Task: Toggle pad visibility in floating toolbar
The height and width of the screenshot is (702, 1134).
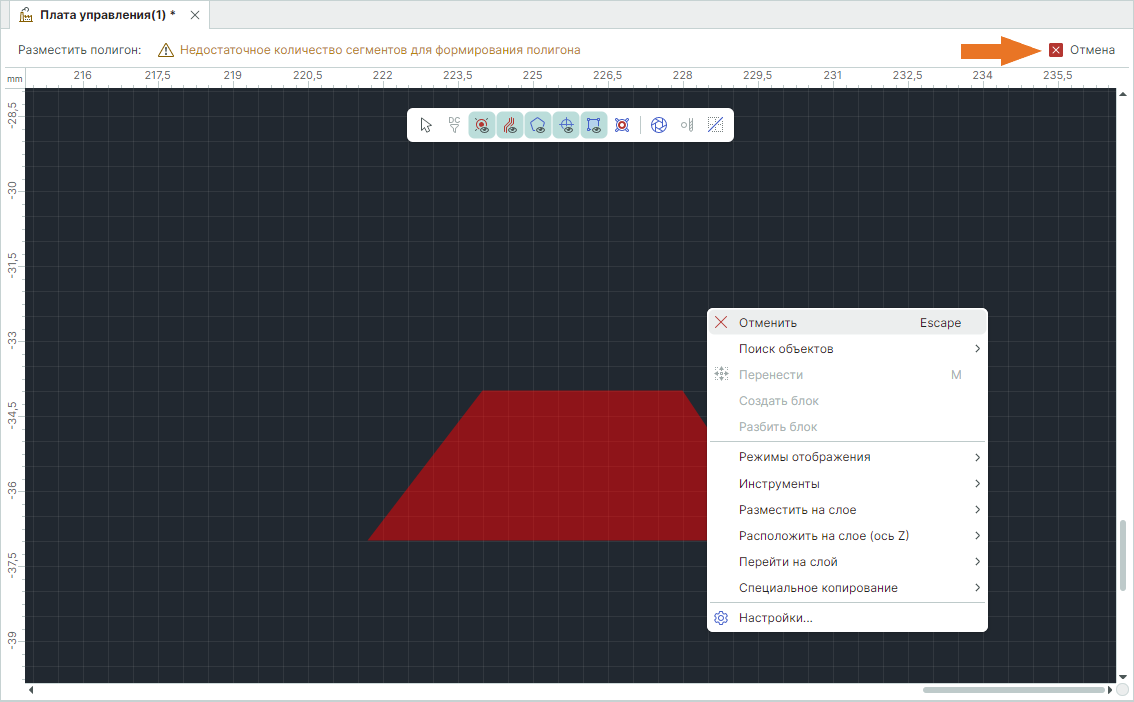Action: click(x=482, y=125)
